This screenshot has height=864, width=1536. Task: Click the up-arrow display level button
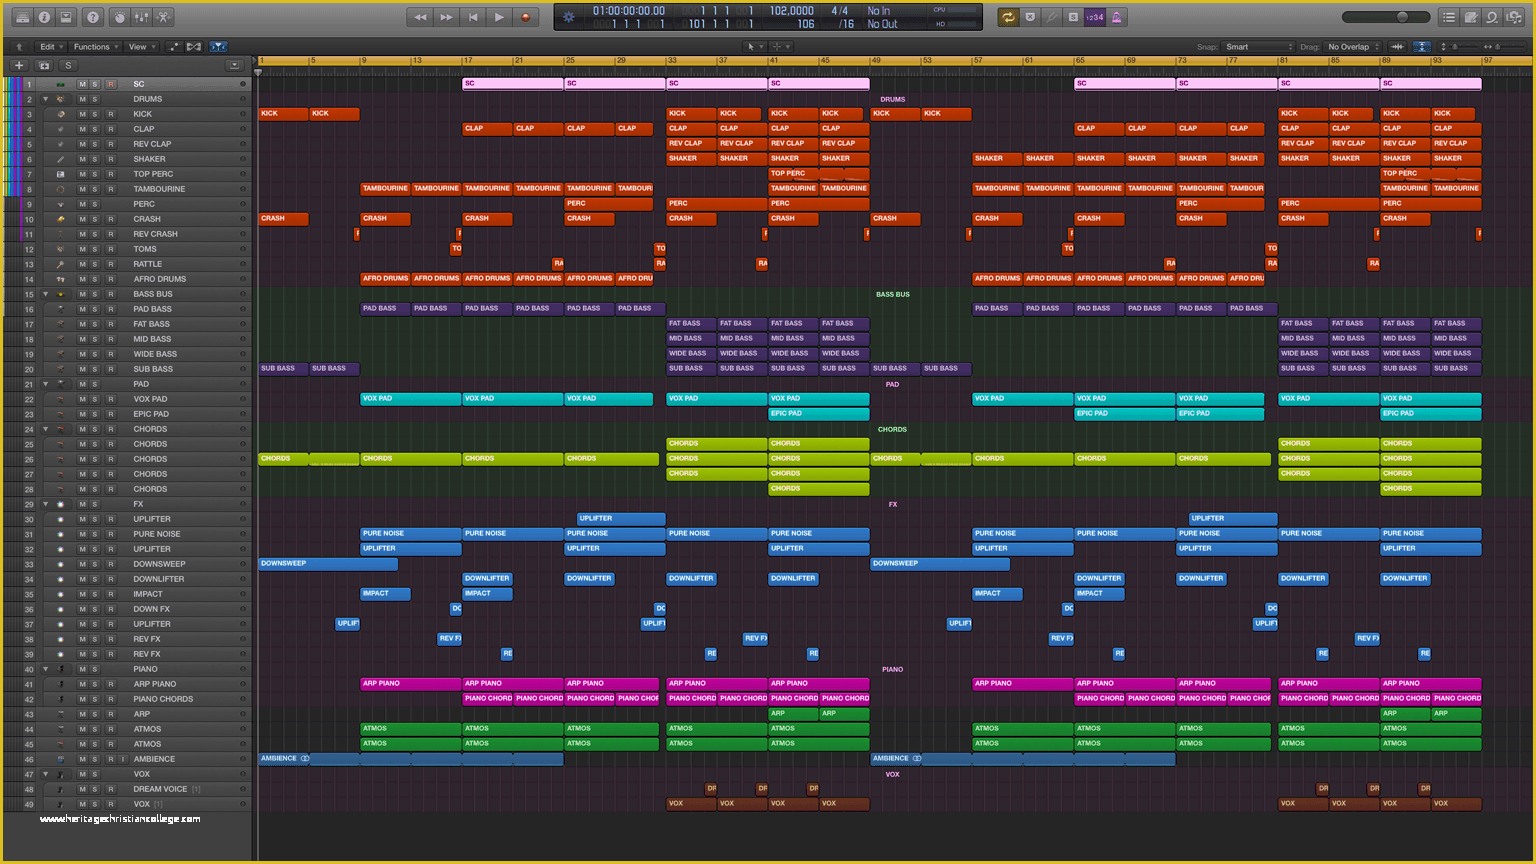18,47
